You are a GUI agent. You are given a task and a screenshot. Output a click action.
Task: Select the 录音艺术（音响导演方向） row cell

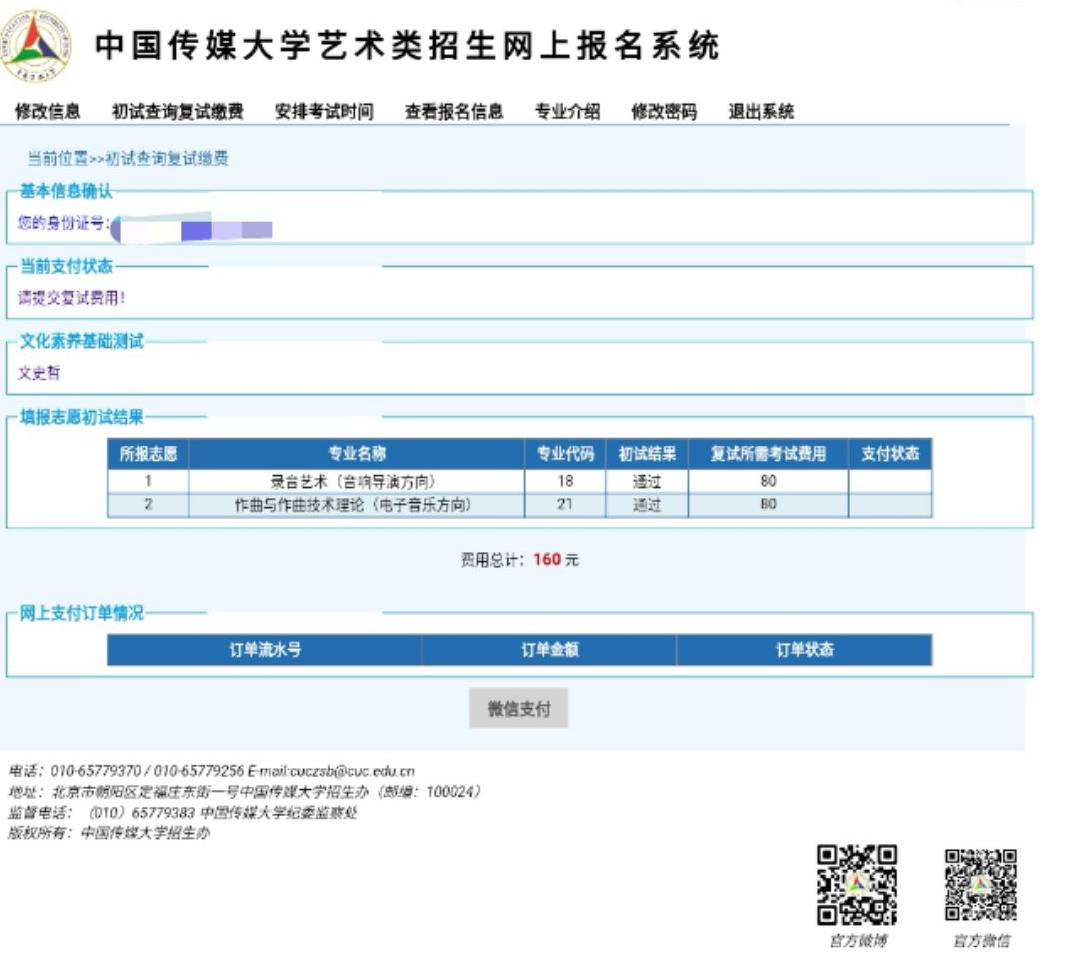click(x=357, y=482)
